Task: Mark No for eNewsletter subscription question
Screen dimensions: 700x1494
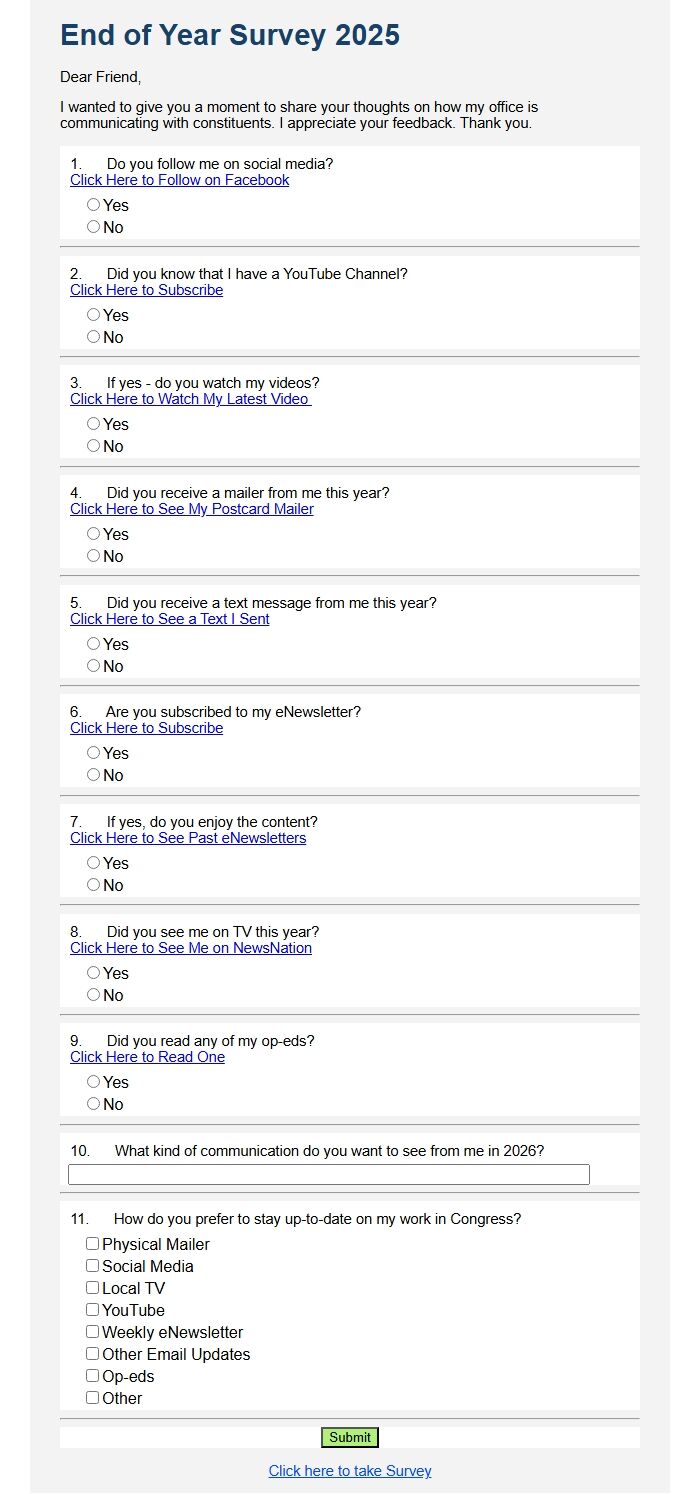Action: [94, 775]
